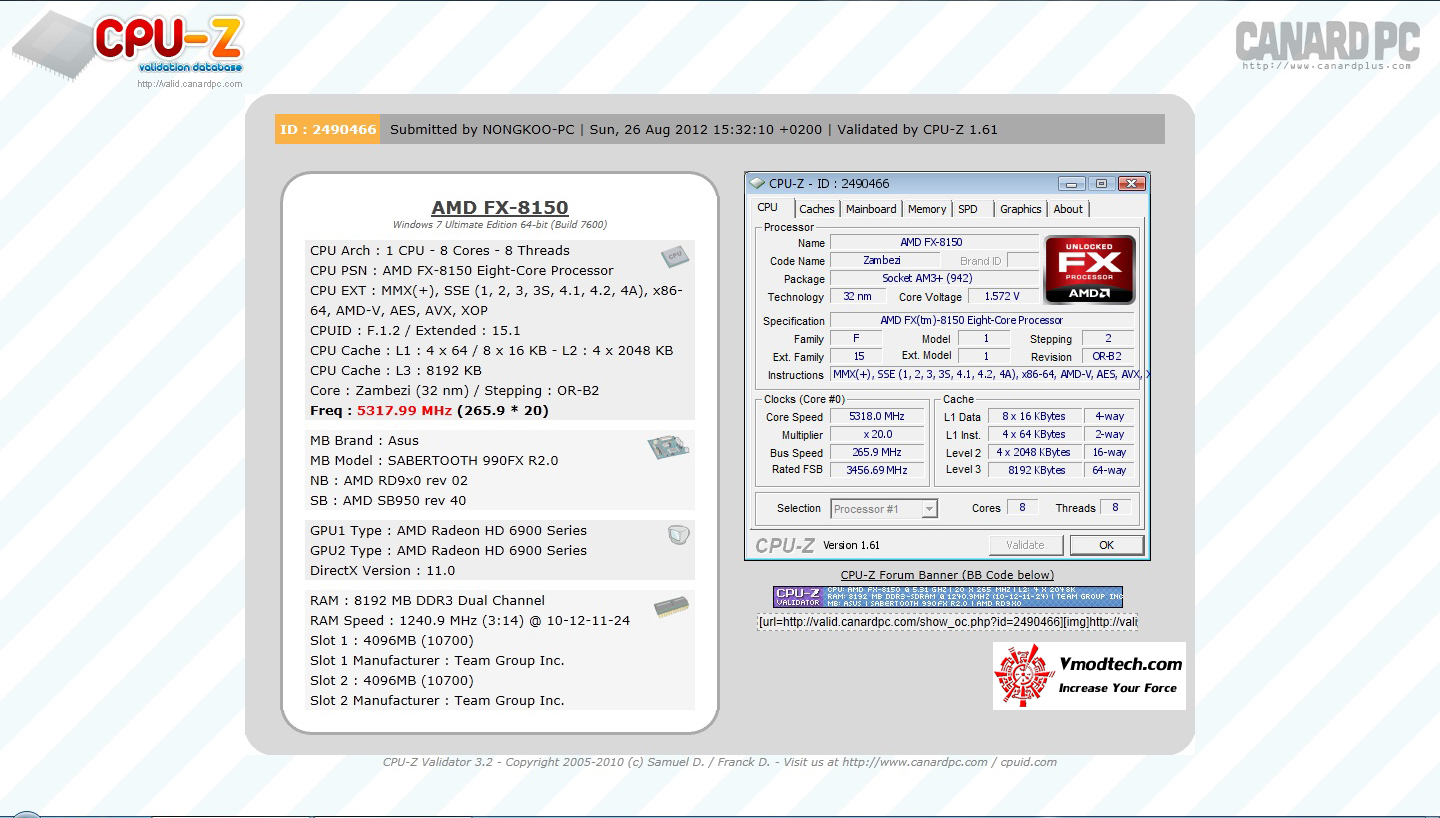This screenshot has height=818, width=1440.
Task: Open the Mainboard tab
Action: (x=871, y=209)
